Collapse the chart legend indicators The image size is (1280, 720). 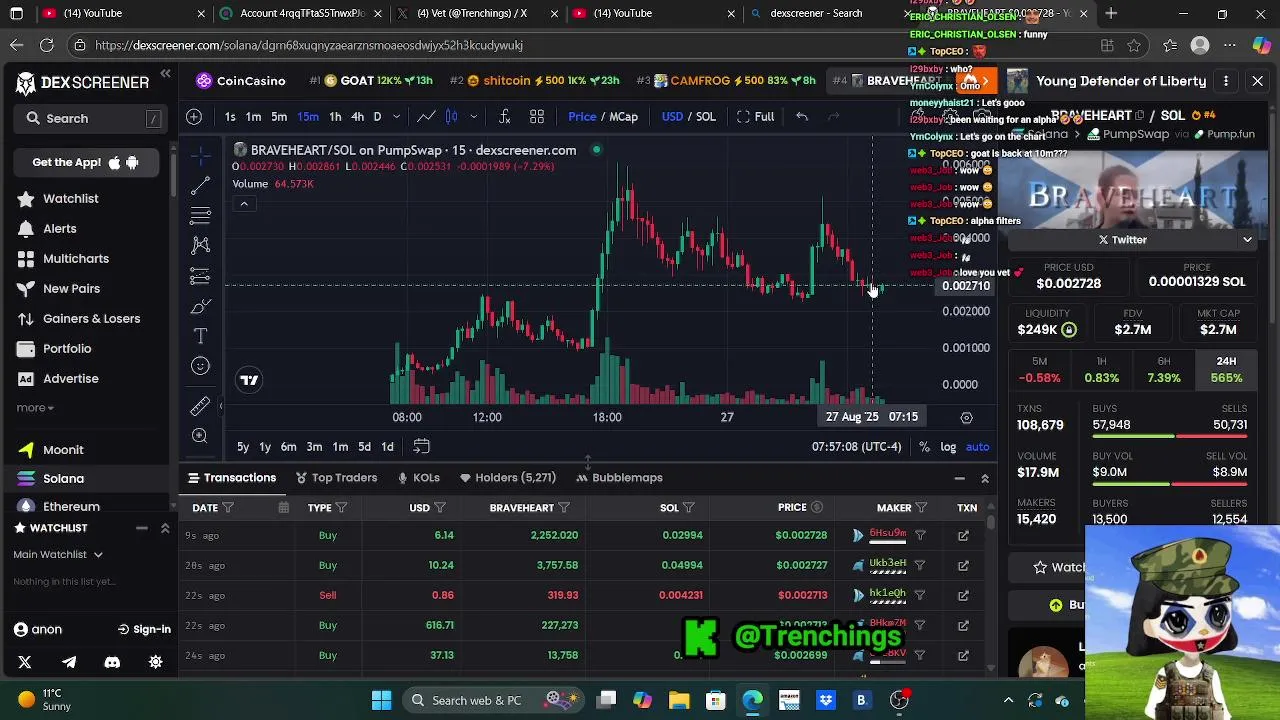pyautogui.click(x=243, y=204)
